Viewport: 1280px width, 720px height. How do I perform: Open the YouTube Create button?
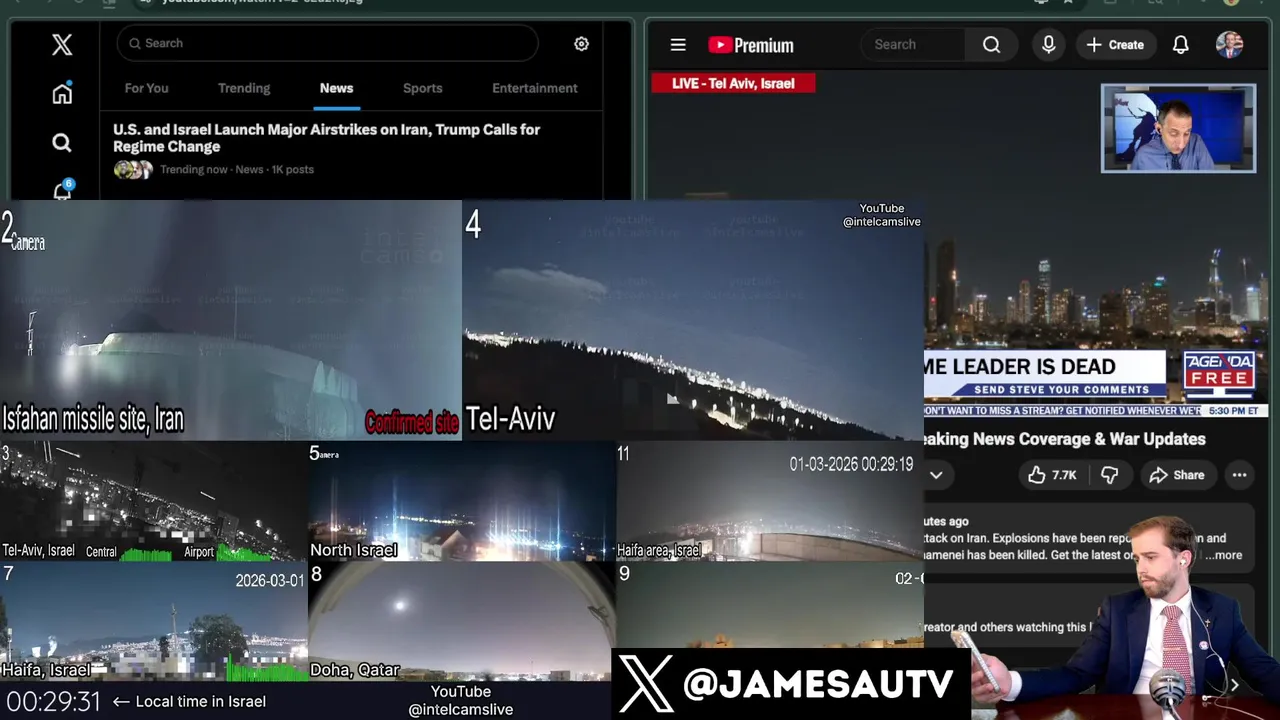coord(1115,45)
